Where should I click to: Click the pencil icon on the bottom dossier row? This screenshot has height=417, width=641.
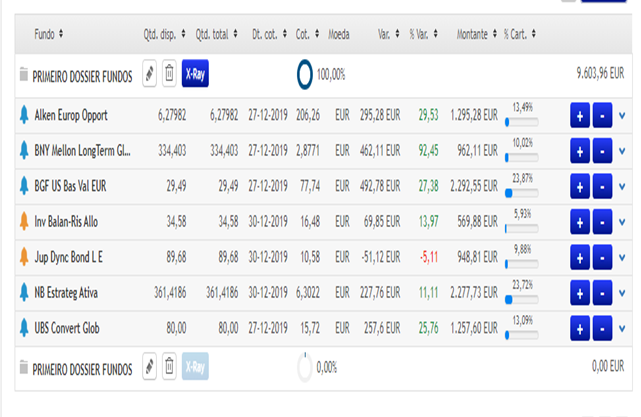click(150, 368)
